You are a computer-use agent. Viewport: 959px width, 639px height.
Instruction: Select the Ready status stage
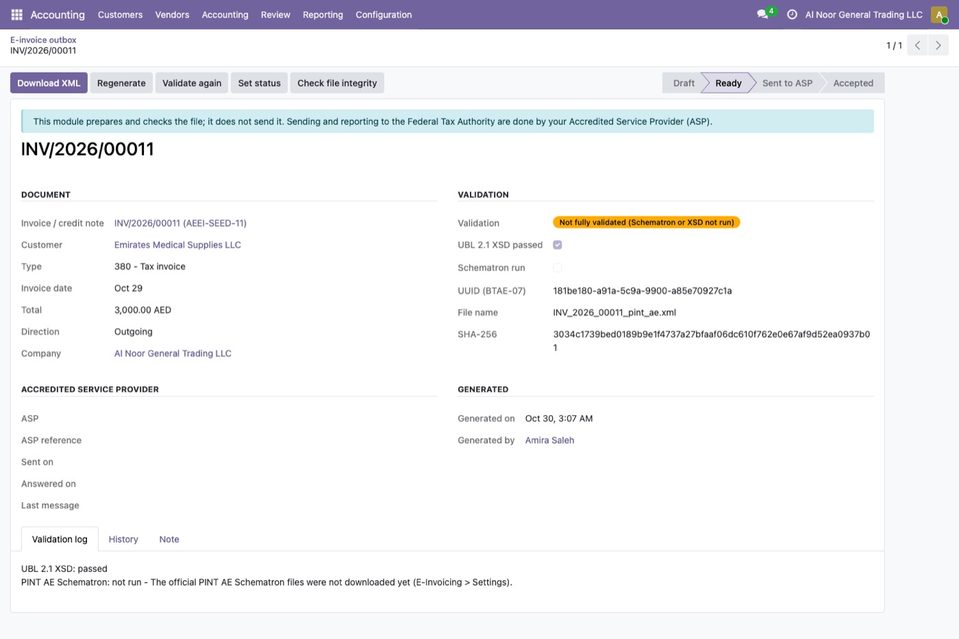728,83
